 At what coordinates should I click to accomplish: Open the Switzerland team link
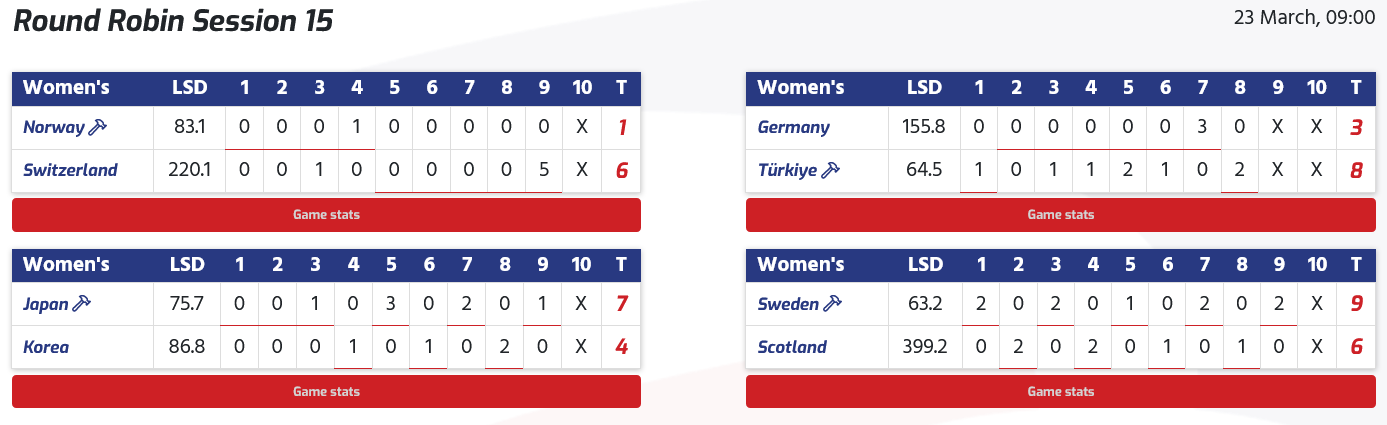[70, 170]
